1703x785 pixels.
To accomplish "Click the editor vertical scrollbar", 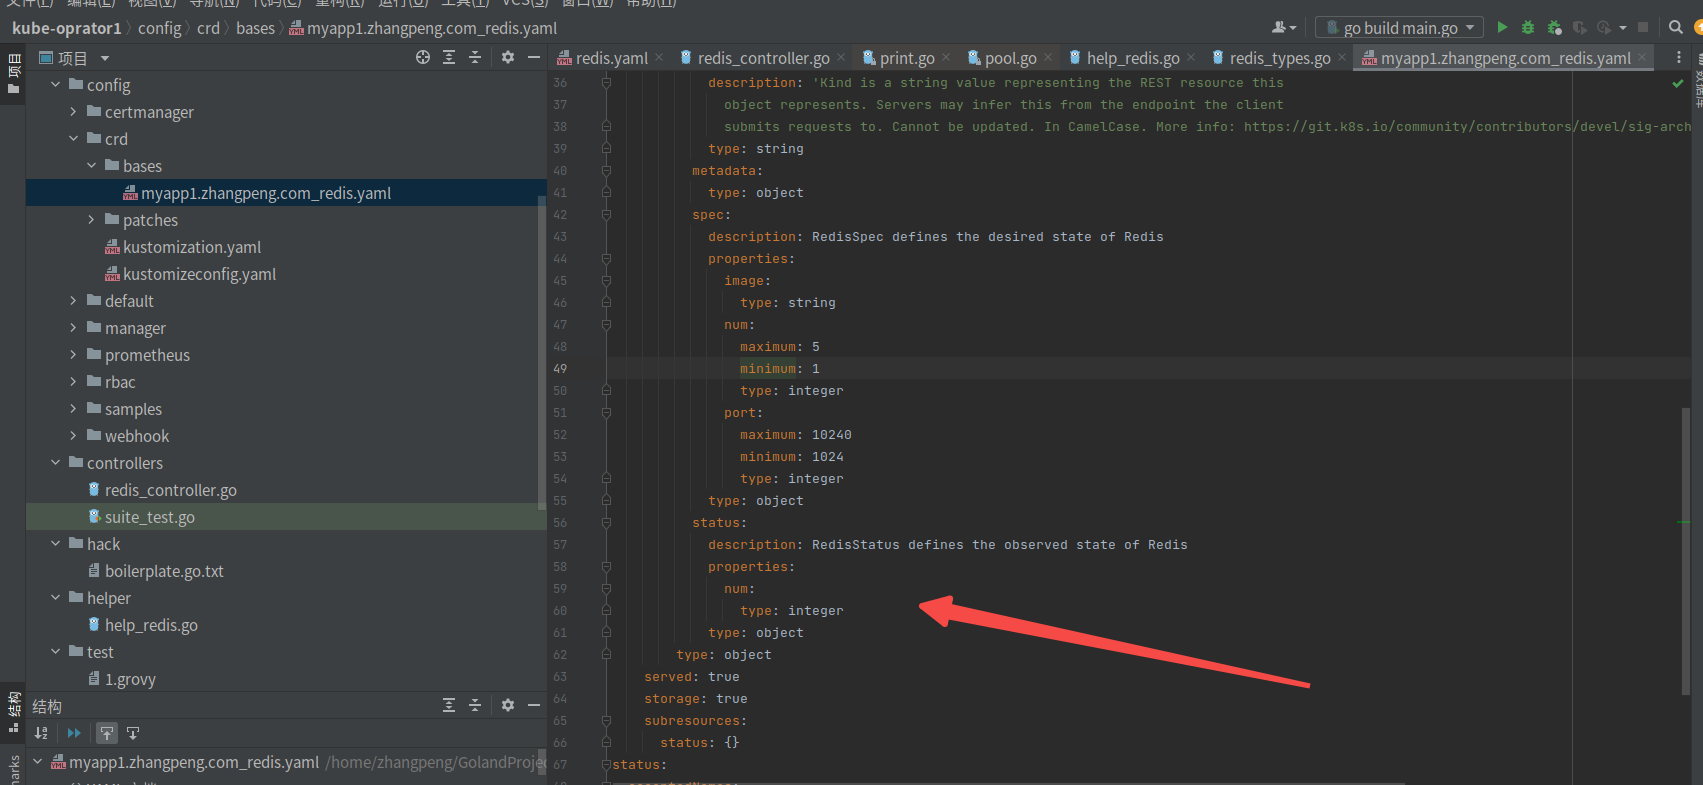I will (x=1686, y=550).
